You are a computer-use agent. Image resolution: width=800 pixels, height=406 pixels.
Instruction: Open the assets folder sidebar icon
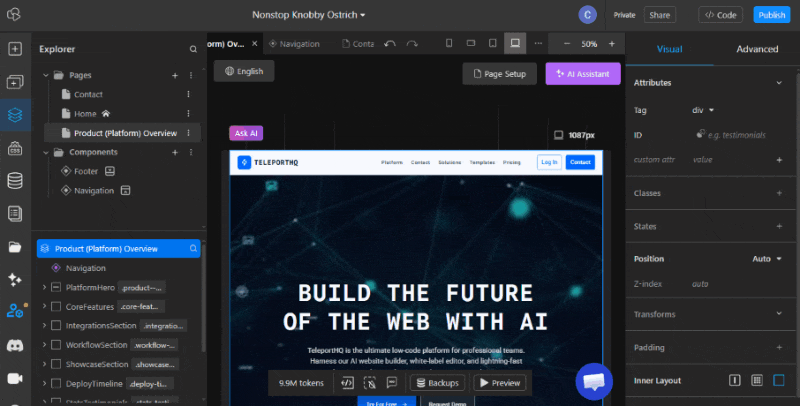15,247
